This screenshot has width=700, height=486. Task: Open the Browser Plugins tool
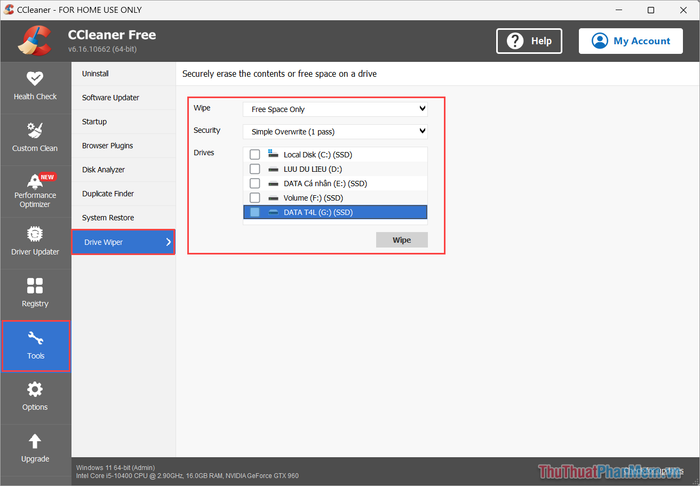pos(124,146)
